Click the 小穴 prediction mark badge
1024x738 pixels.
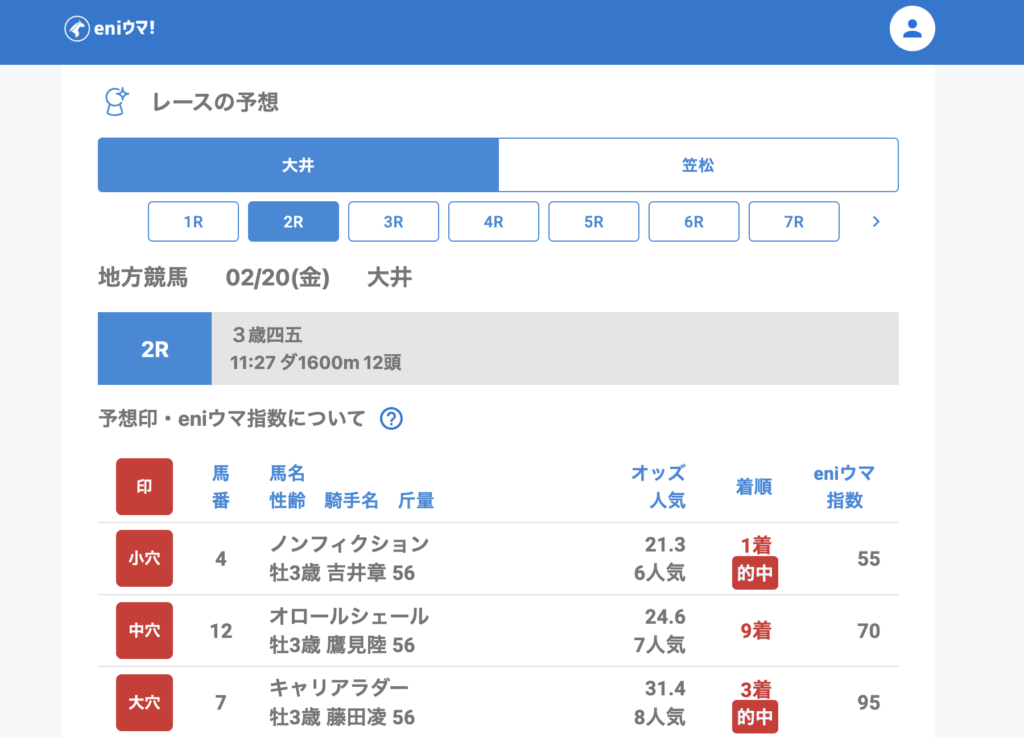pyautogui.click(x=144, y=559)
